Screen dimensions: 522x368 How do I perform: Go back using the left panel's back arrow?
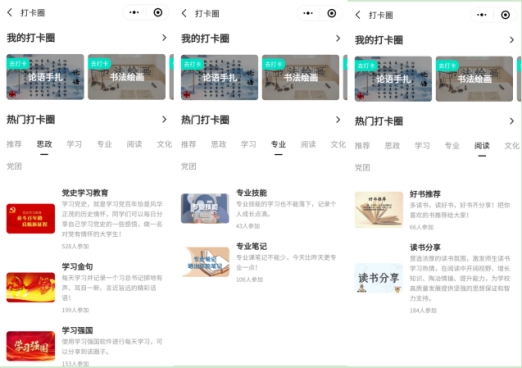10,13
